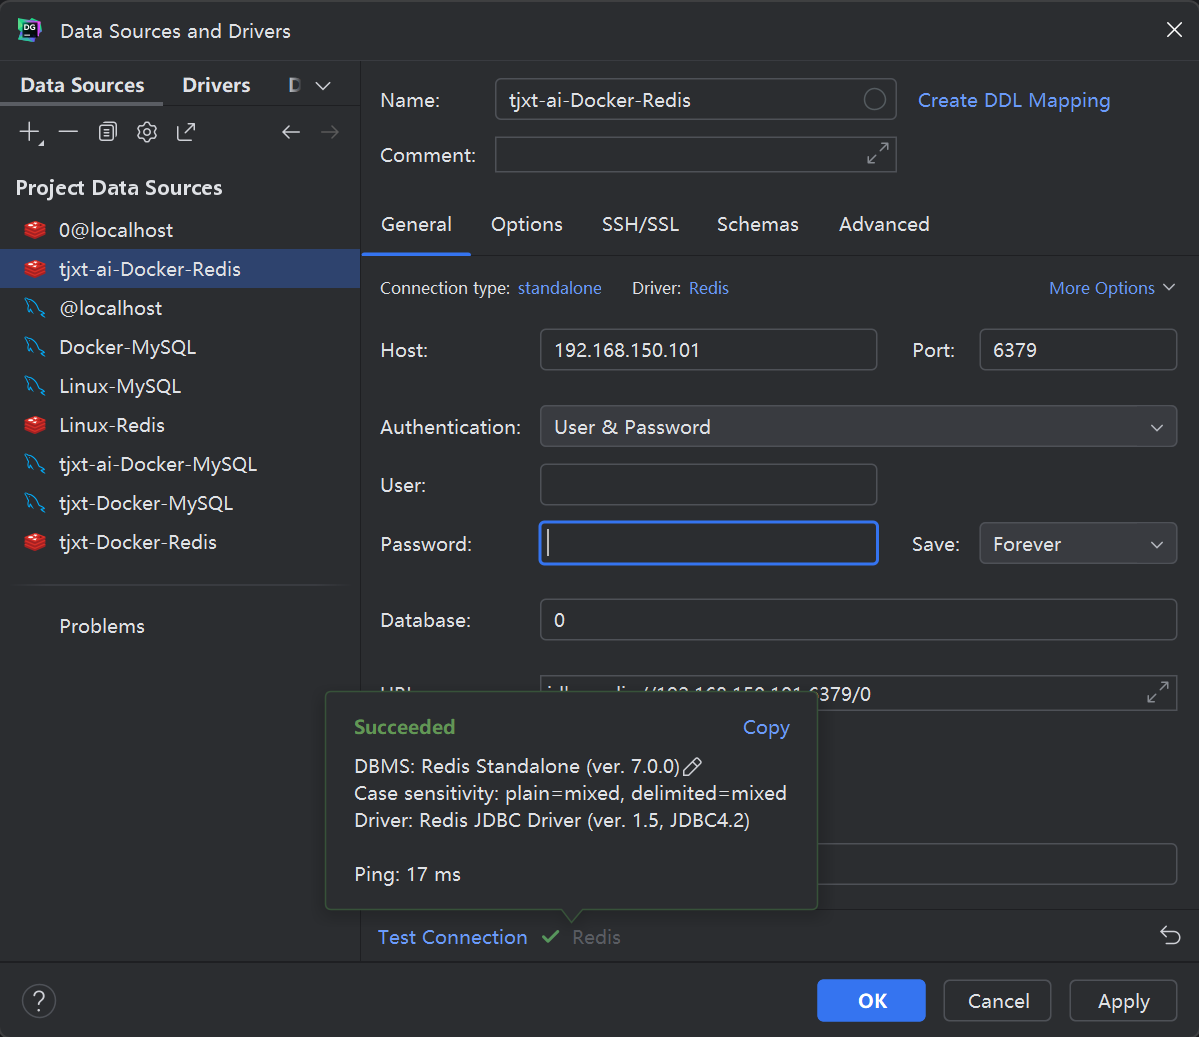Click the revert changes arrow icon
This screenshot has height=1037, width=1199.
[x=1170, y=935]
